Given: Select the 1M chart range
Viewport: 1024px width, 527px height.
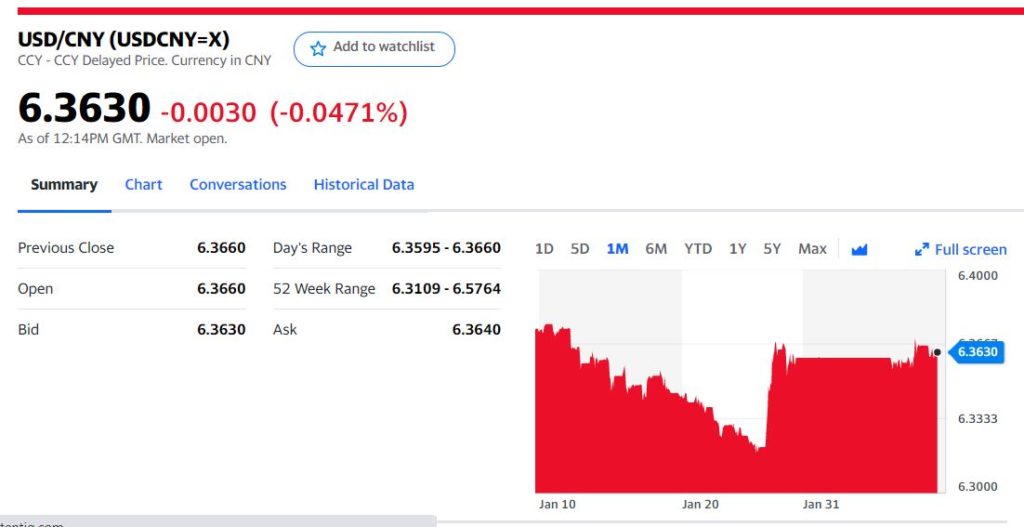Looking at the screenshot, I should (617, 249).
